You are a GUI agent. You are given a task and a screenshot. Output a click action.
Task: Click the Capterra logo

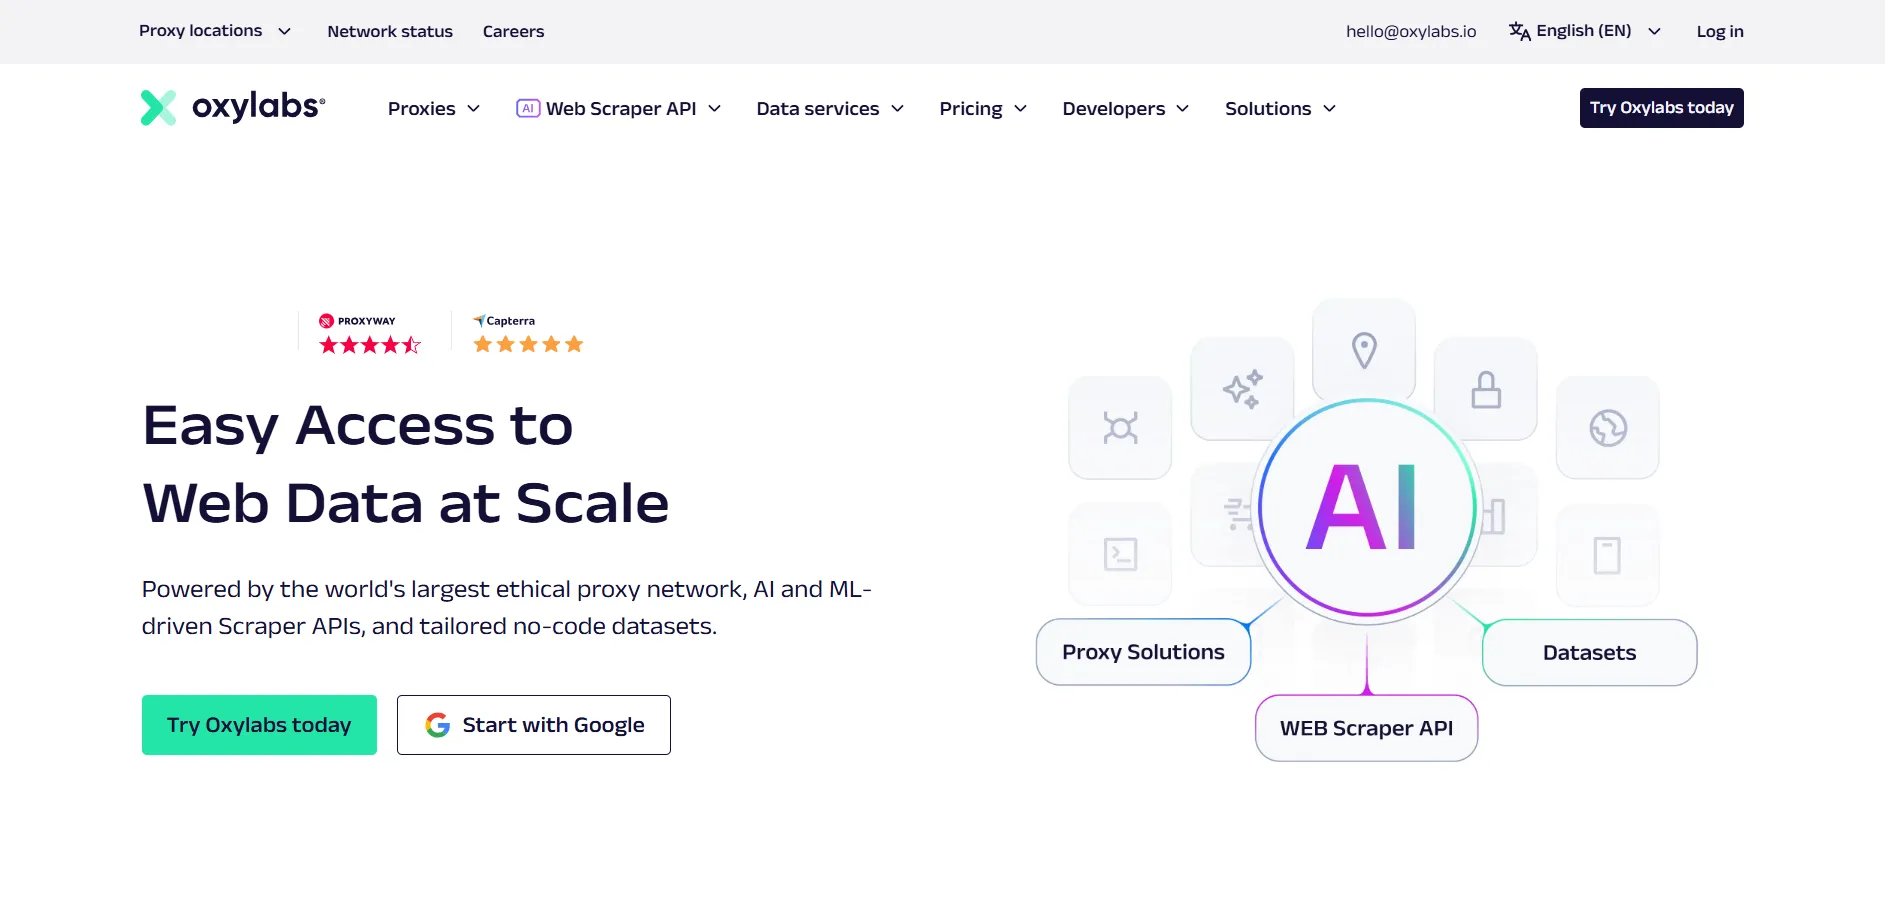pos(504,320)
